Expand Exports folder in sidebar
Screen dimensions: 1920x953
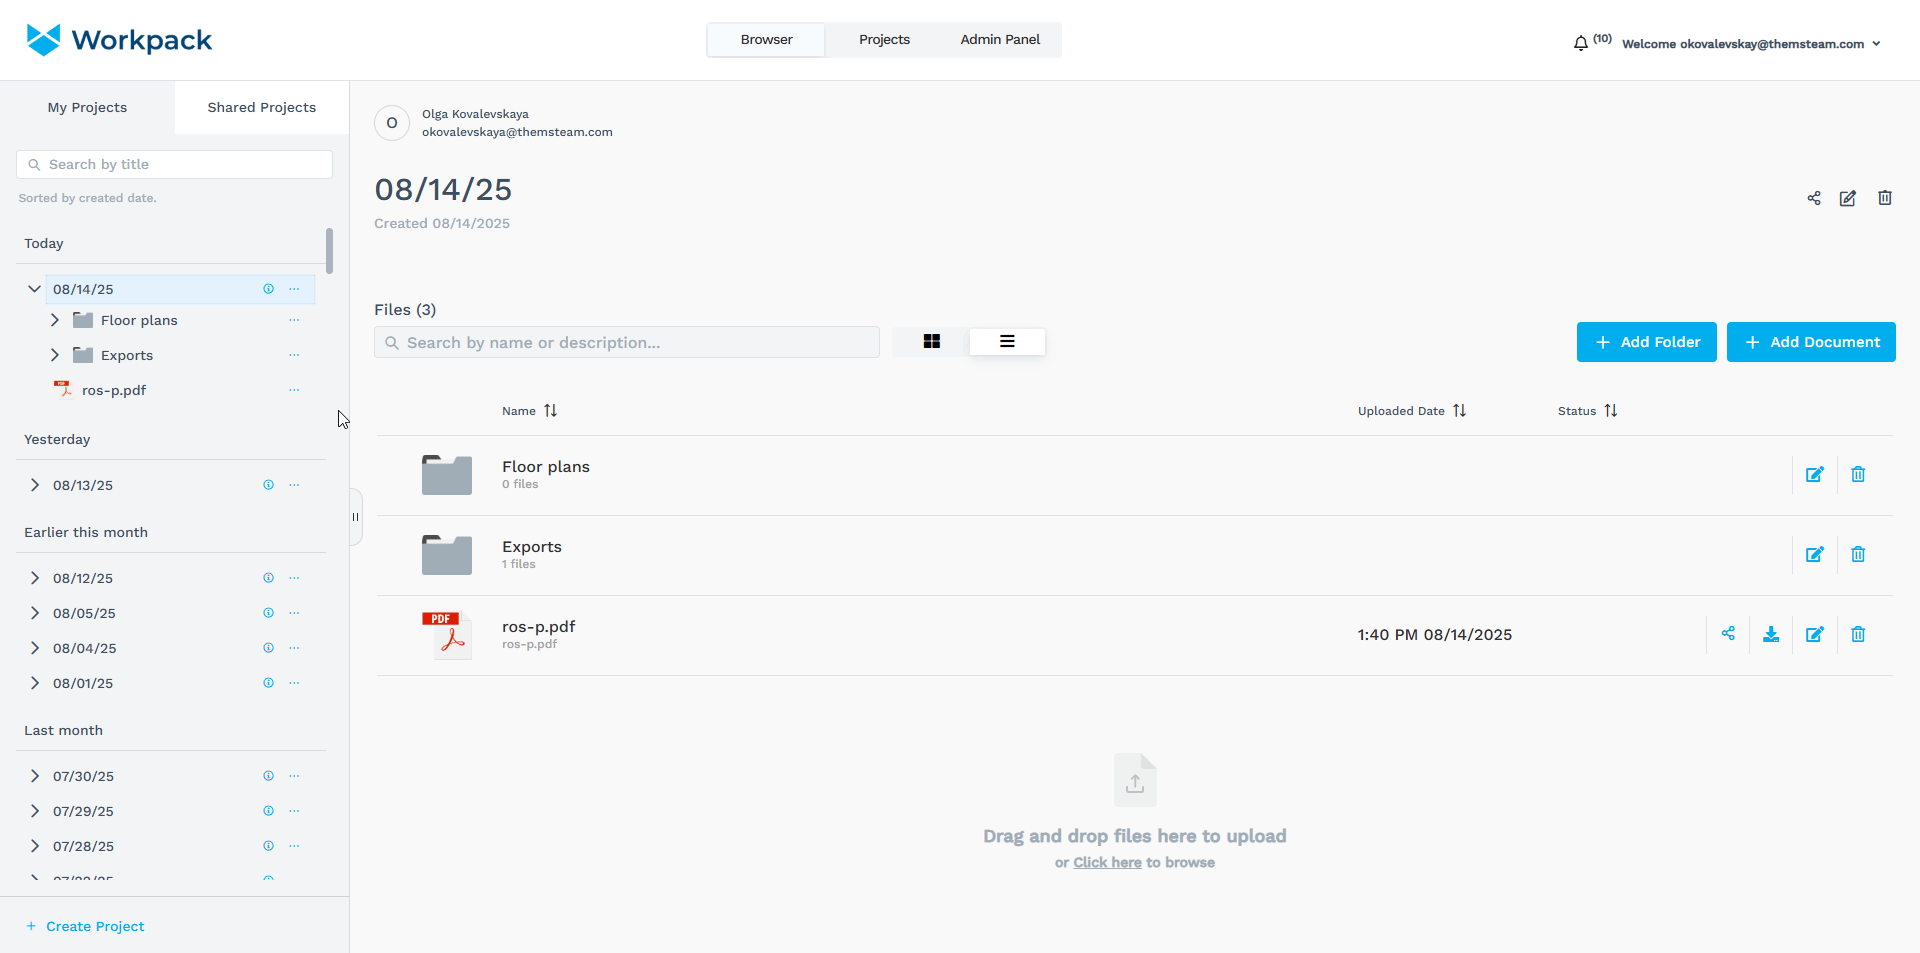55,355
